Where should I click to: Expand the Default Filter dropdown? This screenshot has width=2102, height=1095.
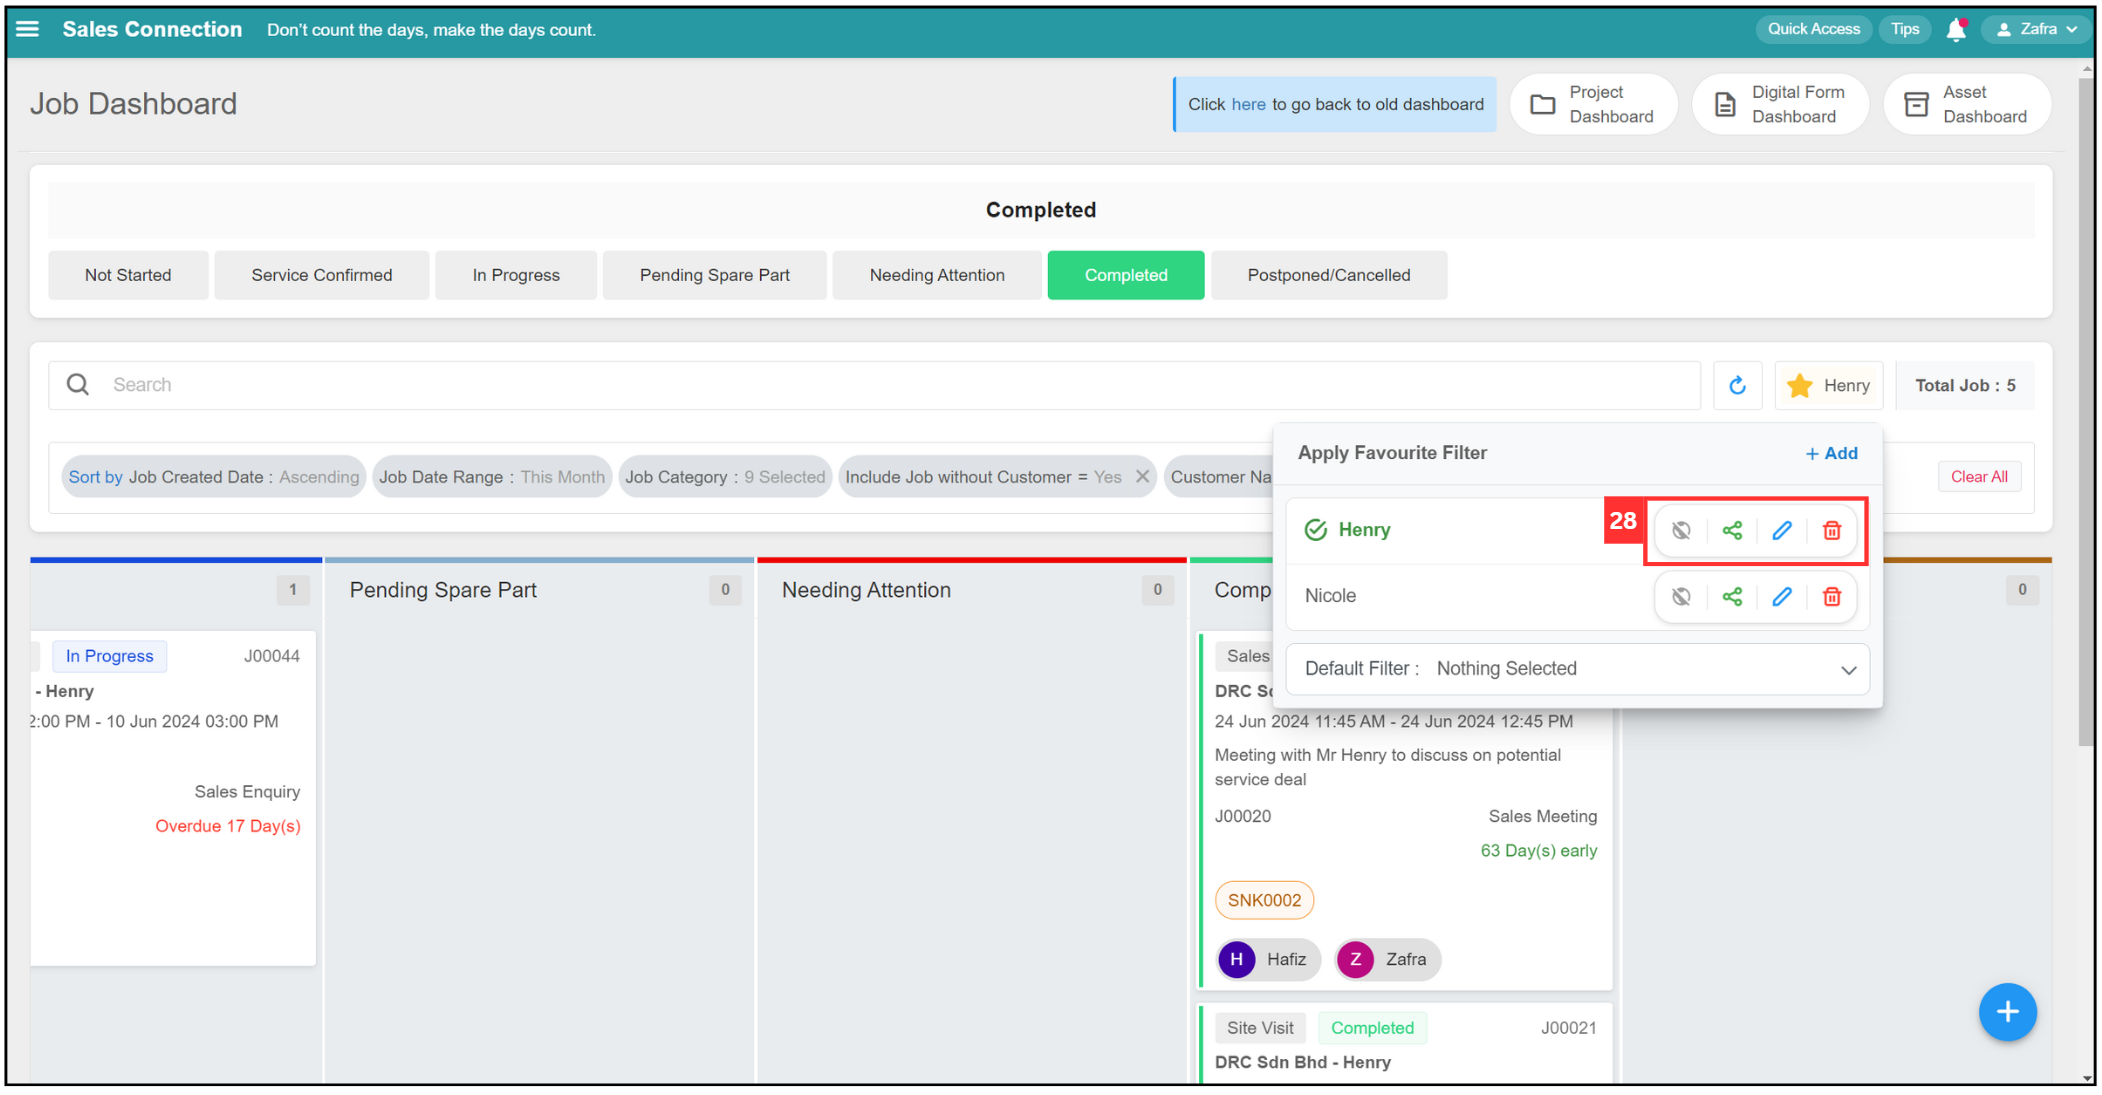tap(1578, 669)
